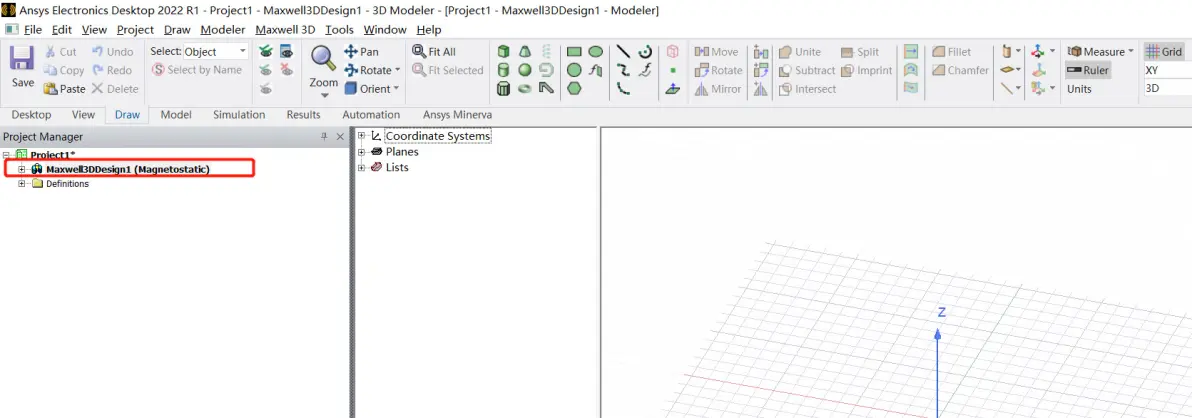Image resolution: width=1192 pixels, height=418 pixels.
Task: Select the Draw three-point arc tool
Action: coord(623,88)
